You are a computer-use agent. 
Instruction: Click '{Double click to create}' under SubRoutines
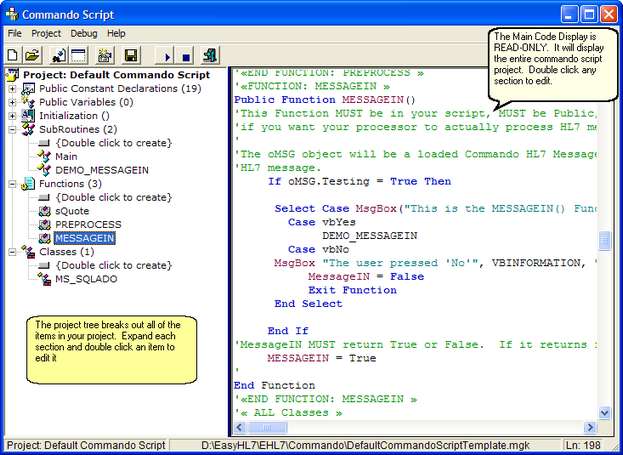[114, 143]
